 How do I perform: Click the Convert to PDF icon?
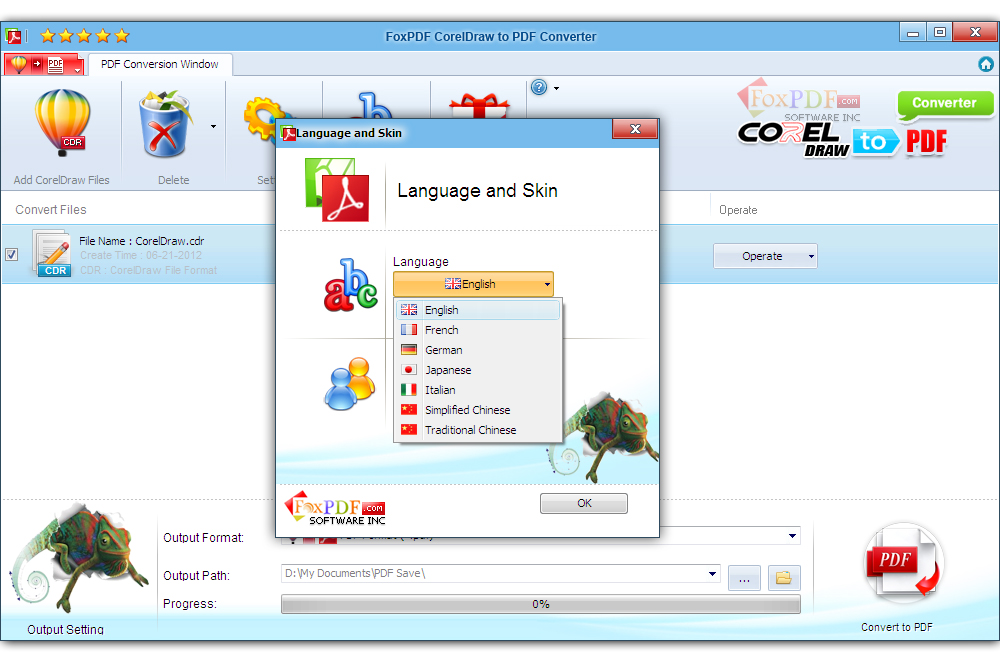click(x=904, y=563)
